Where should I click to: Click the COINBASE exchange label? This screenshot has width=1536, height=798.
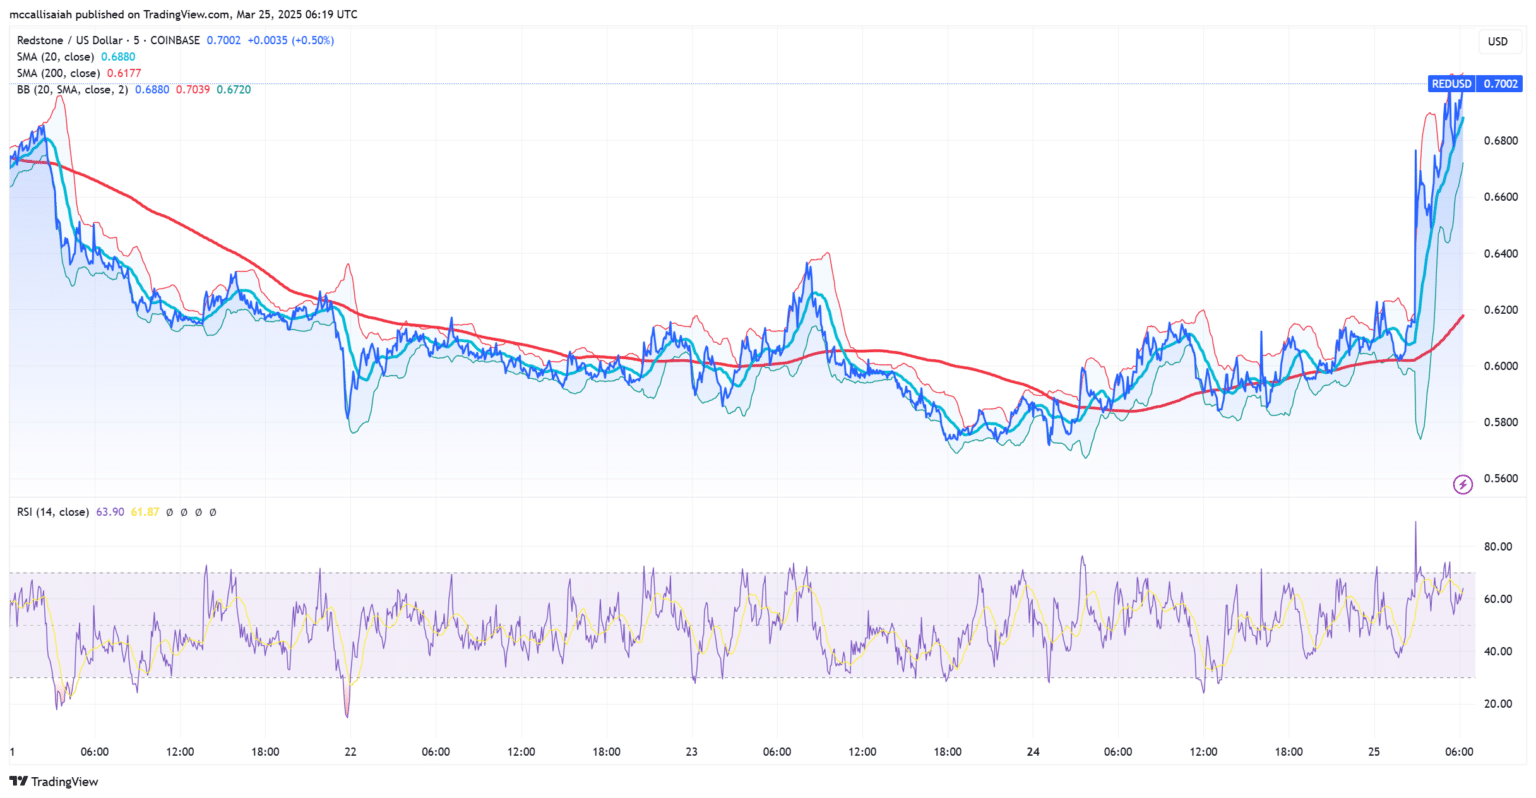[x=173, y=40]
